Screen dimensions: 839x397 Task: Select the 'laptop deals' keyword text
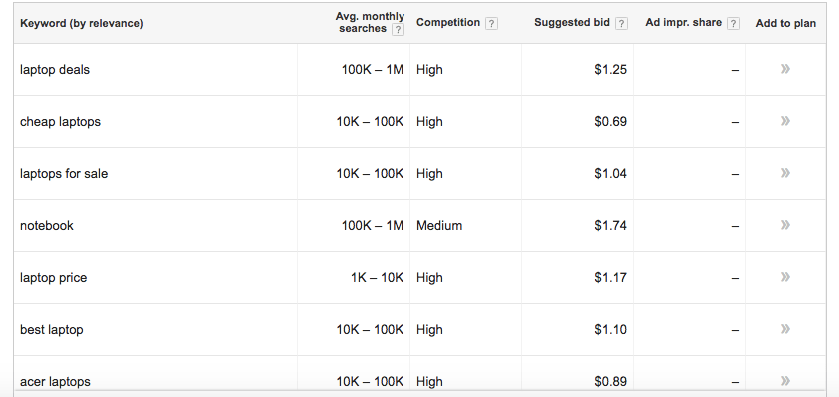55,70
